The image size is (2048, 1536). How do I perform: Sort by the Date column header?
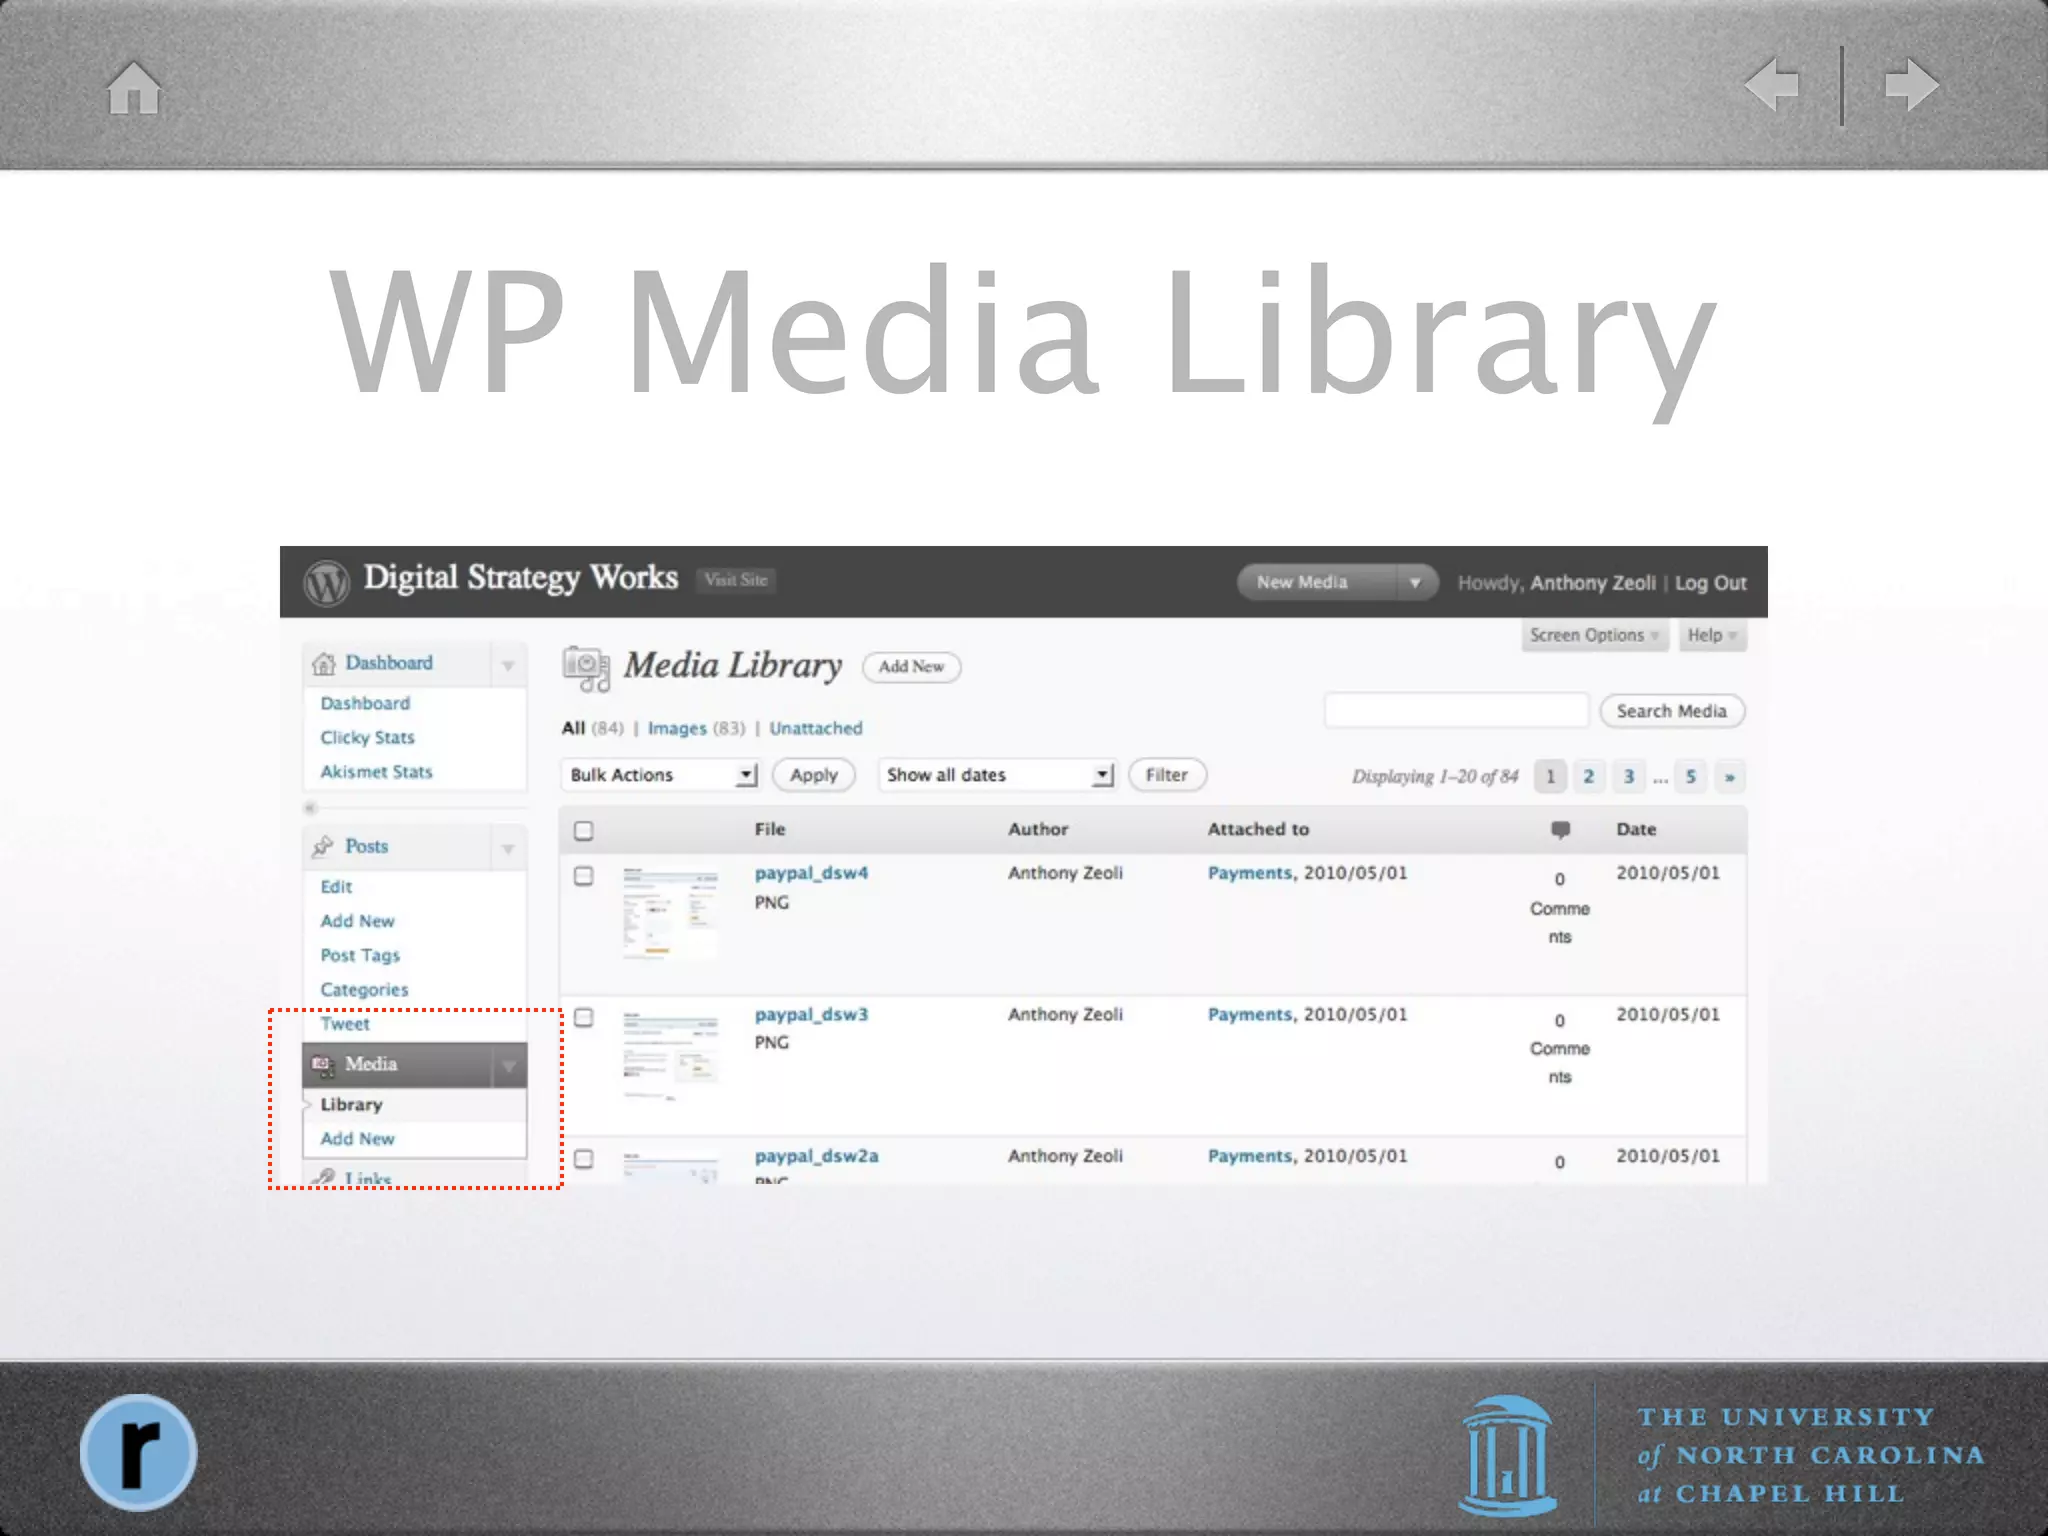[1636, 829]
